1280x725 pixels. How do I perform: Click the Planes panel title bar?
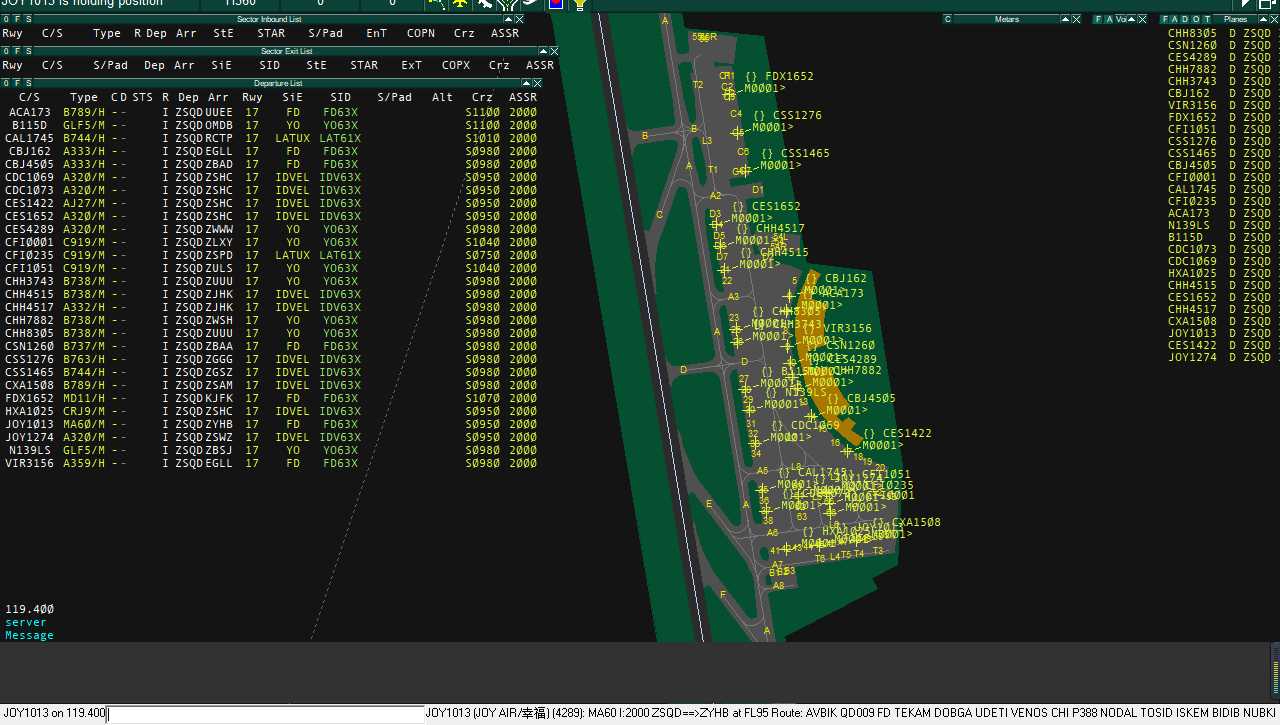pos(1236,19)
